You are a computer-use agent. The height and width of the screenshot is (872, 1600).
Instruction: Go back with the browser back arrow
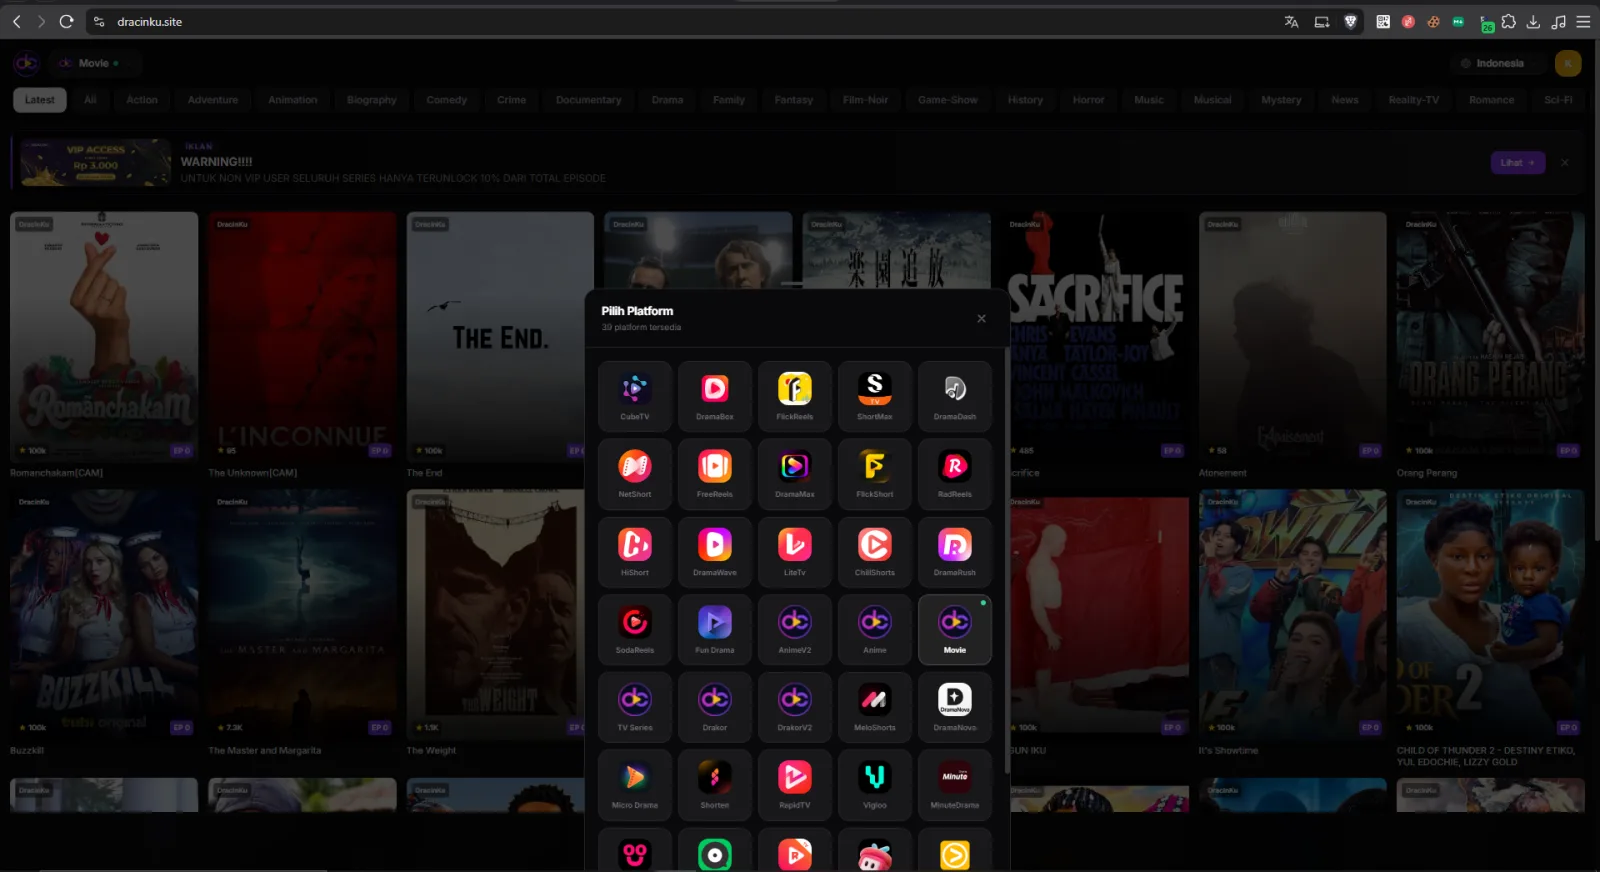(16, 21)
